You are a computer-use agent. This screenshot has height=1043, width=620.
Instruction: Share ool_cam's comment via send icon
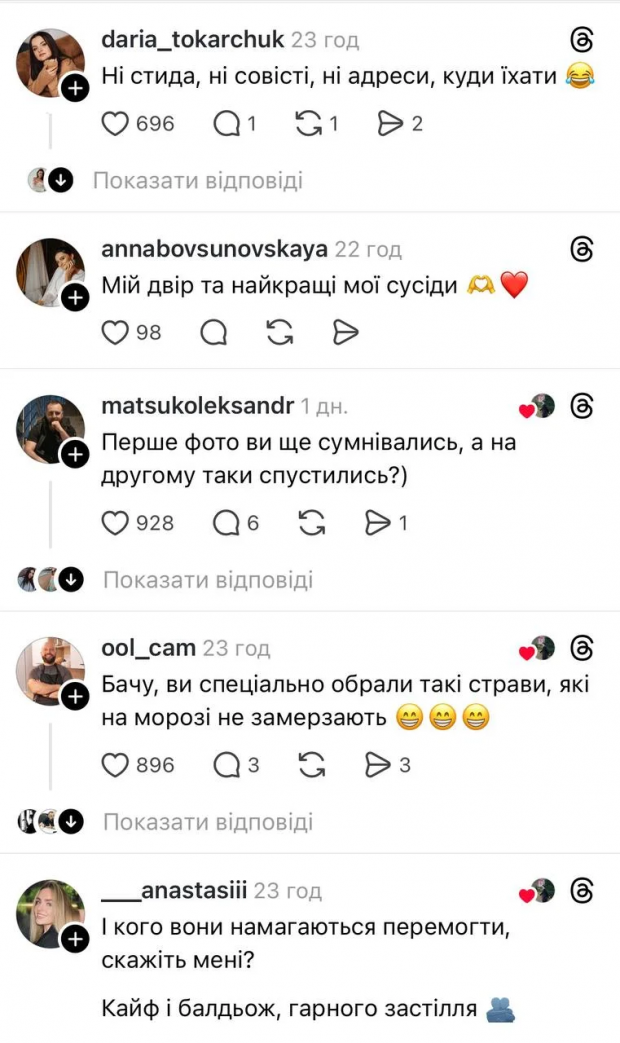click(x=378, y=765)
